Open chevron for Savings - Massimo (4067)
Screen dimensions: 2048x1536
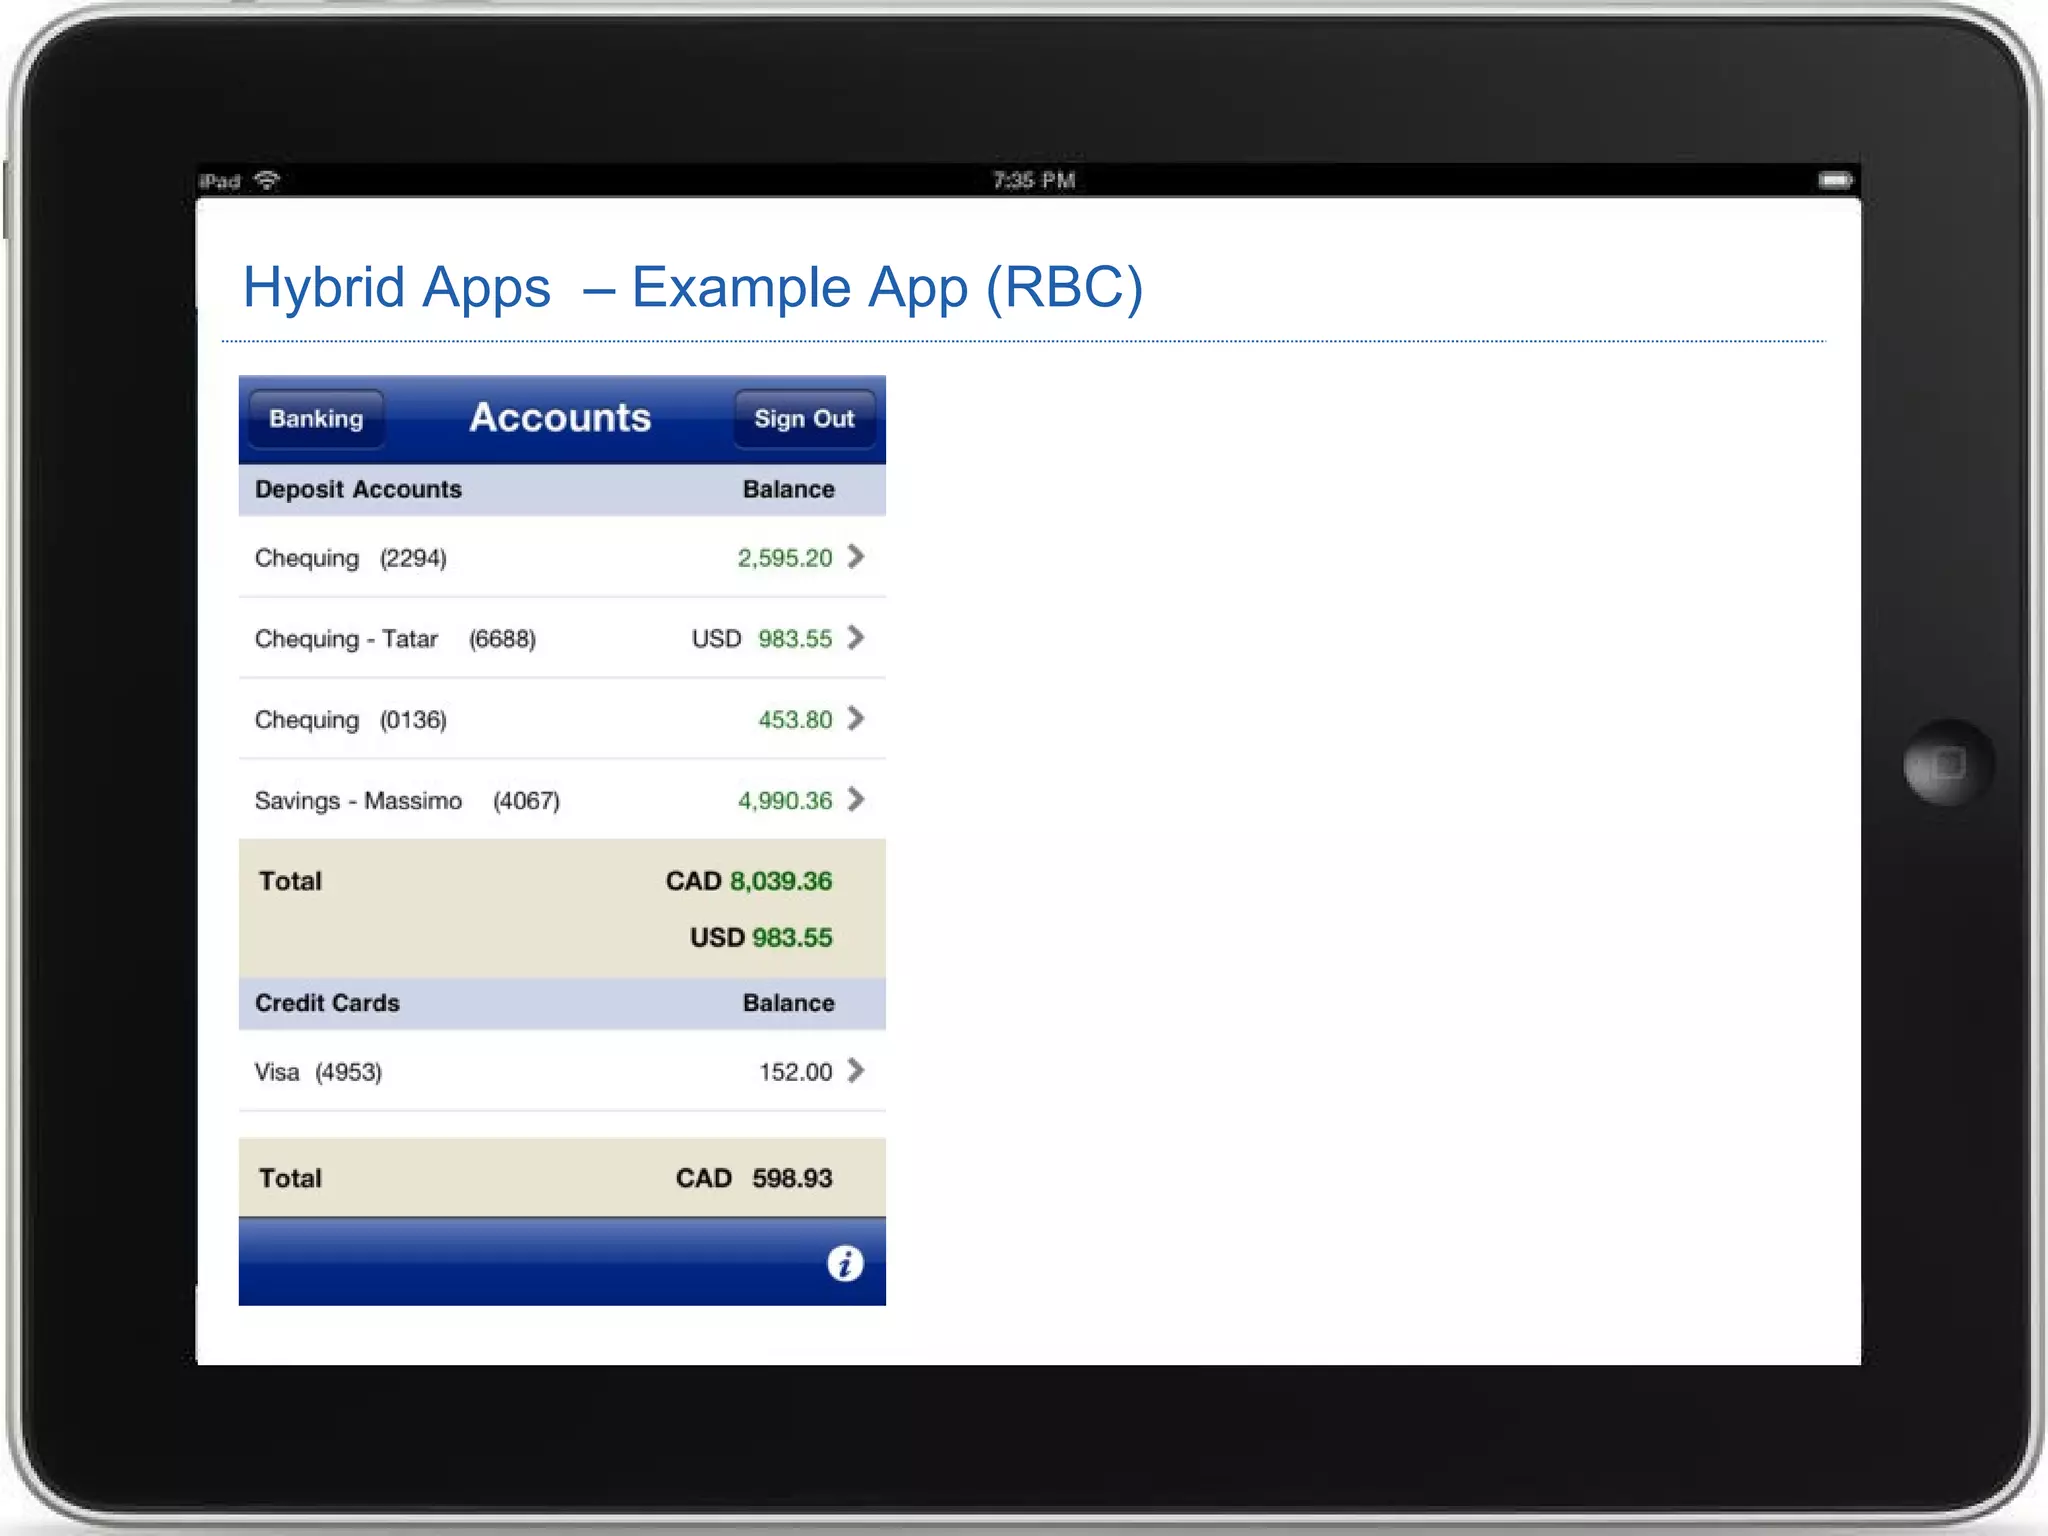(856, 800)
